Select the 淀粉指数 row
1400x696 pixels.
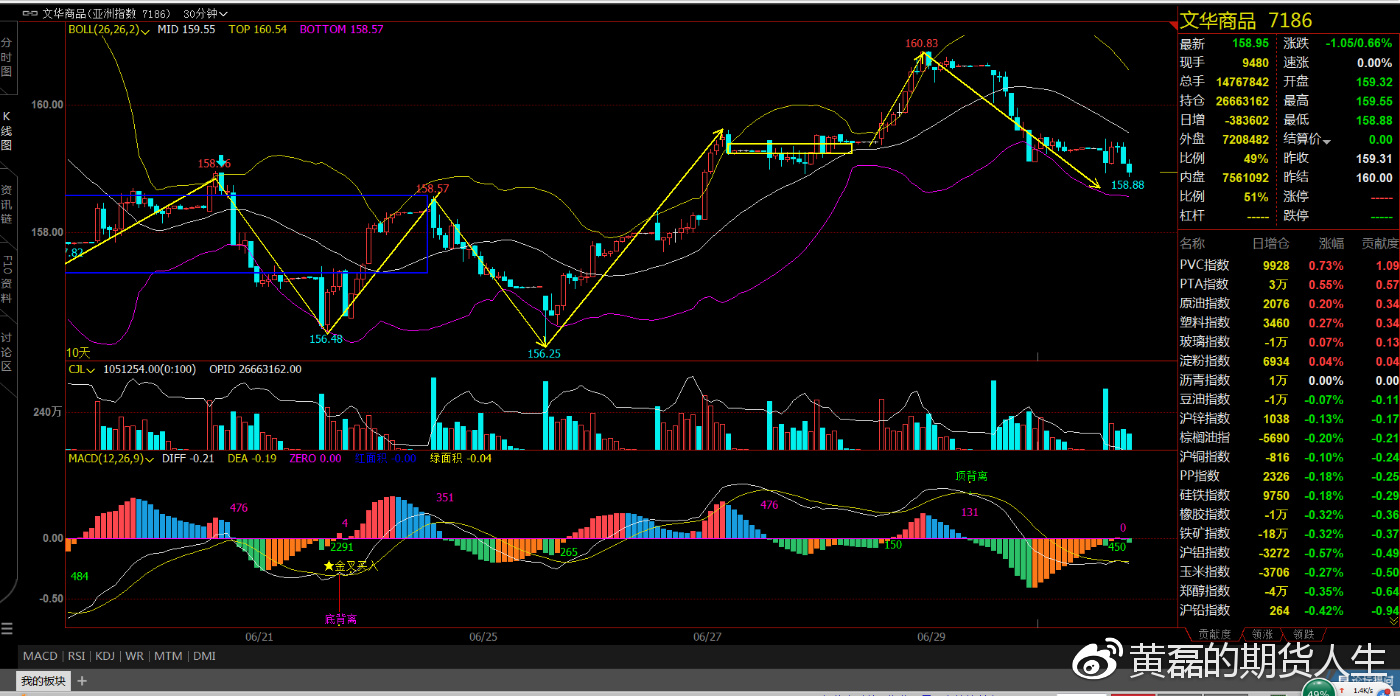coord(1289,361)
